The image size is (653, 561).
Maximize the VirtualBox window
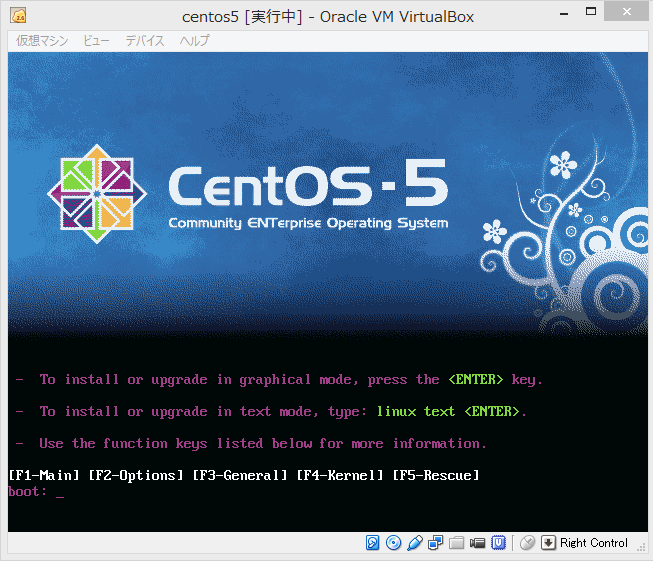pos(591,12)
